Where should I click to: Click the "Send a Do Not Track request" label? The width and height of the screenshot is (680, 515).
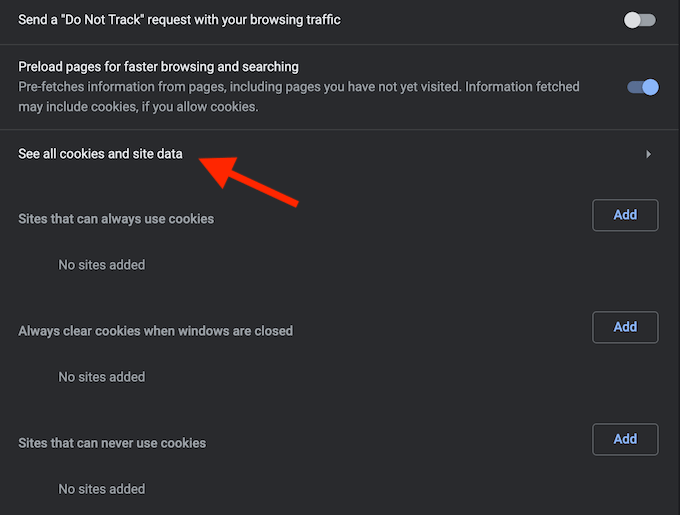(179, 20)
